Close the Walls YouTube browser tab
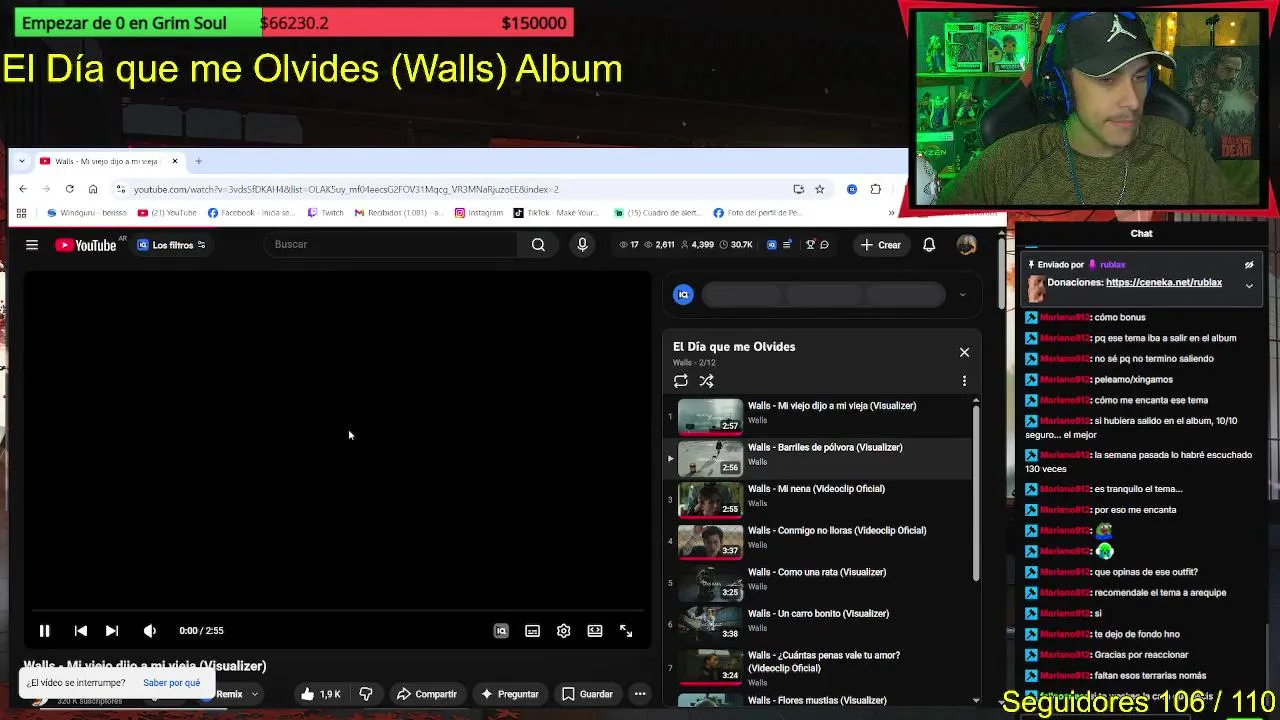This screenshot has height=720, width=1280. coord(175,161)
